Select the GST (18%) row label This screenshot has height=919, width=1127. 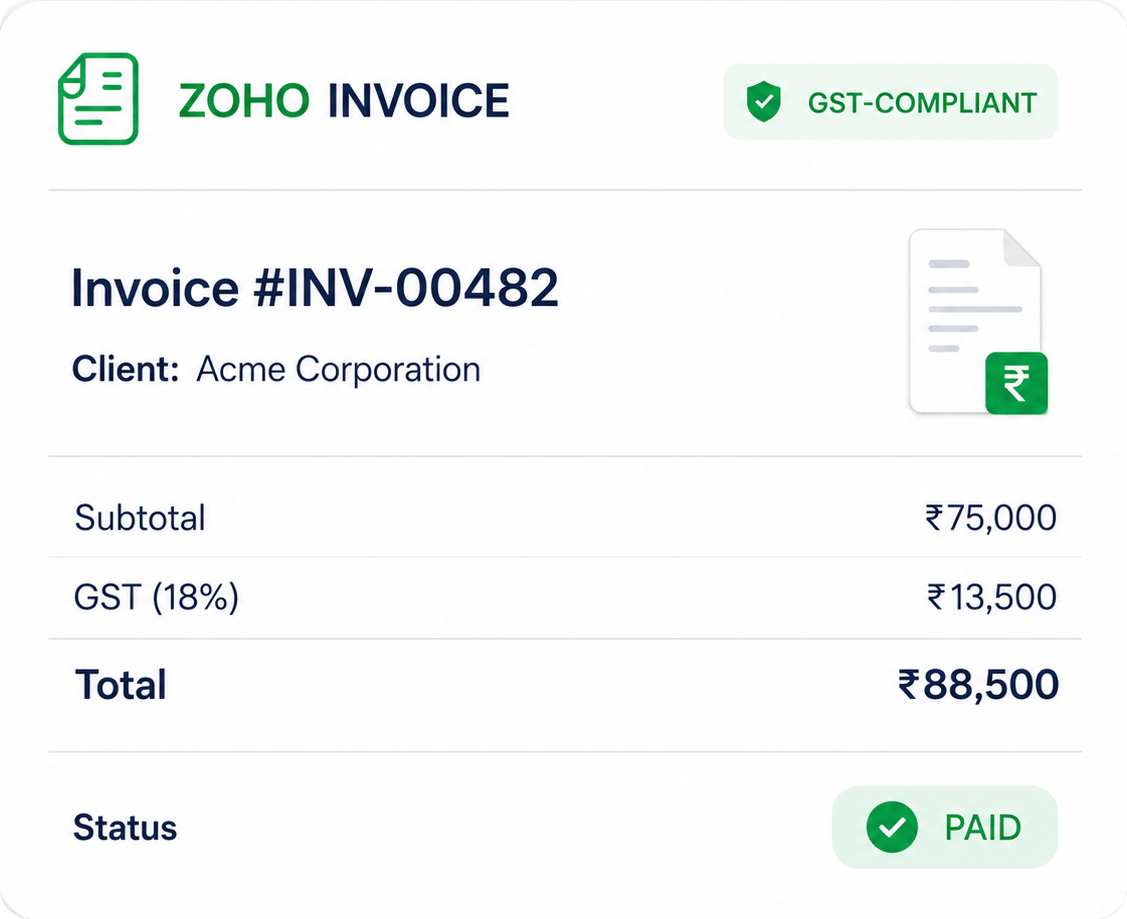coord(156,597)
